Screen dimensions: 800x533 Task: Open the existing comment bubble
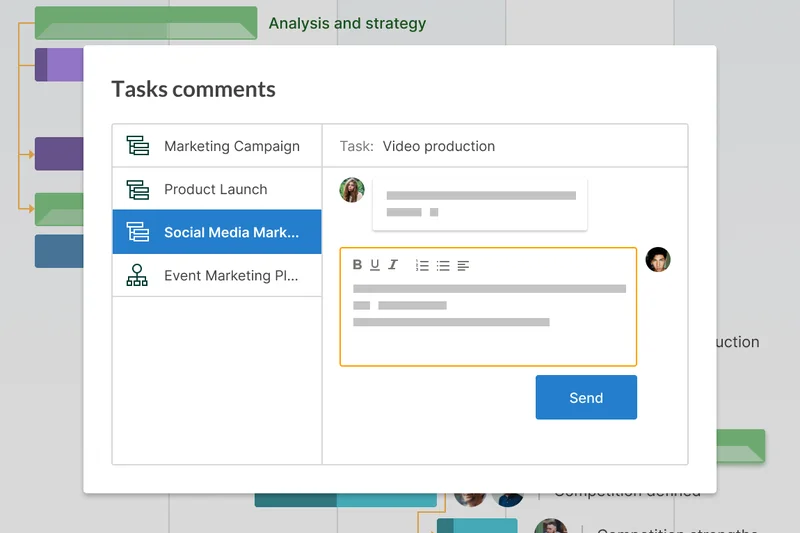point(480,204)
